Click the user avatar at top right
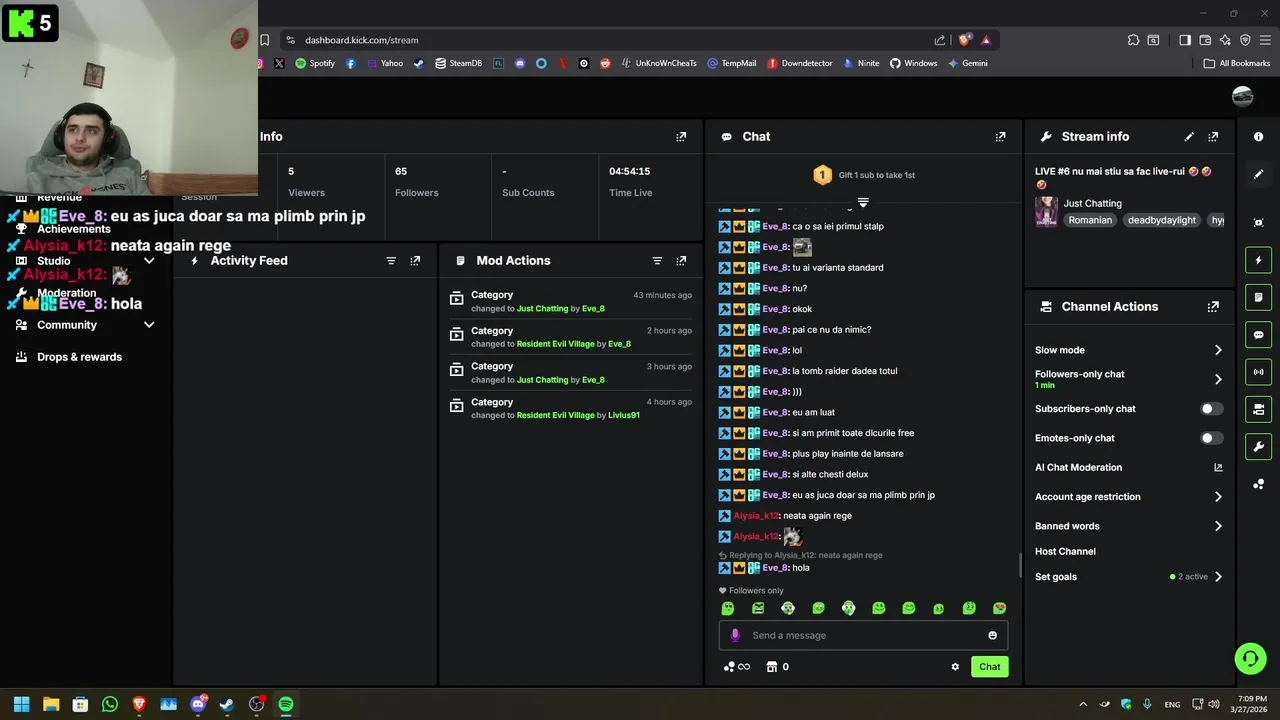This screenshot has height=720, width=1280. 1243,96
